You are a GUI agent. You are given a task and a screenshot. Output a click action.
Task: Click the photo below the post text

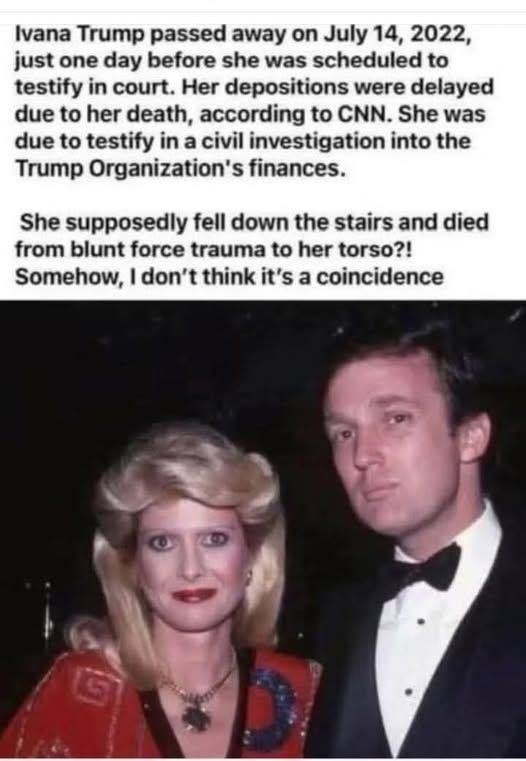pos(263,530)
